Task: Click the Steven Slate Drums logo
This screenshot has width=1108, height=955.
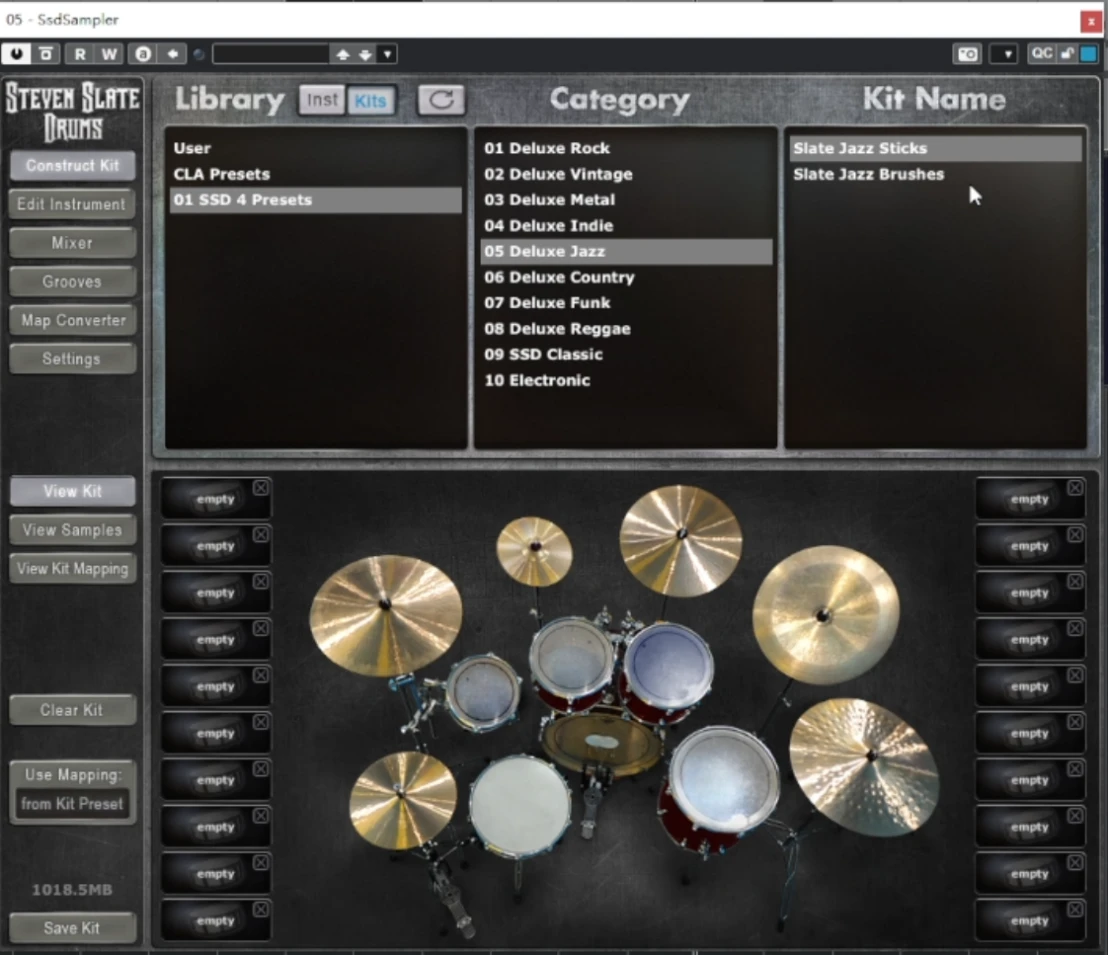Action: point(72,112)
